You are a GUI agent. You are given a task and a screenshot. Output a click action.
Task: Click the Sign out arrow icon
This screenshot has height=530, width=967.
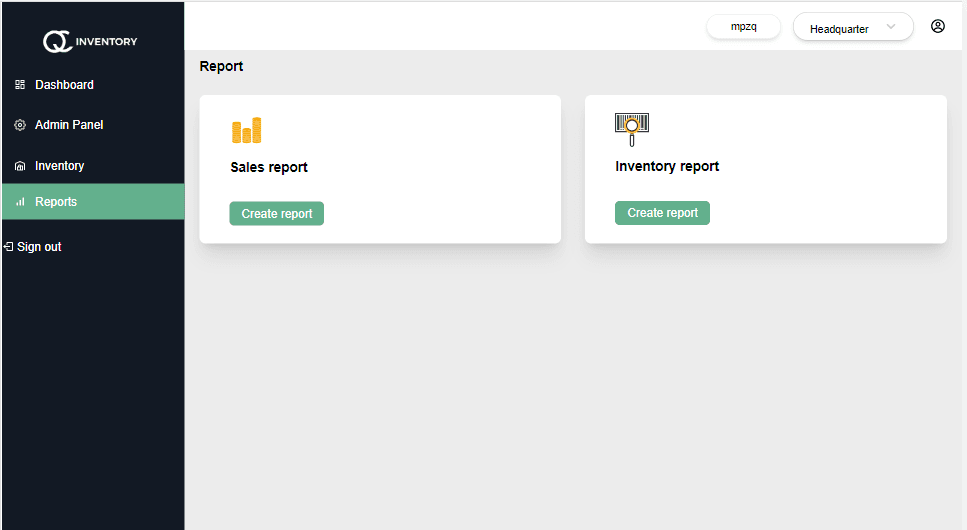click(8, 247)
